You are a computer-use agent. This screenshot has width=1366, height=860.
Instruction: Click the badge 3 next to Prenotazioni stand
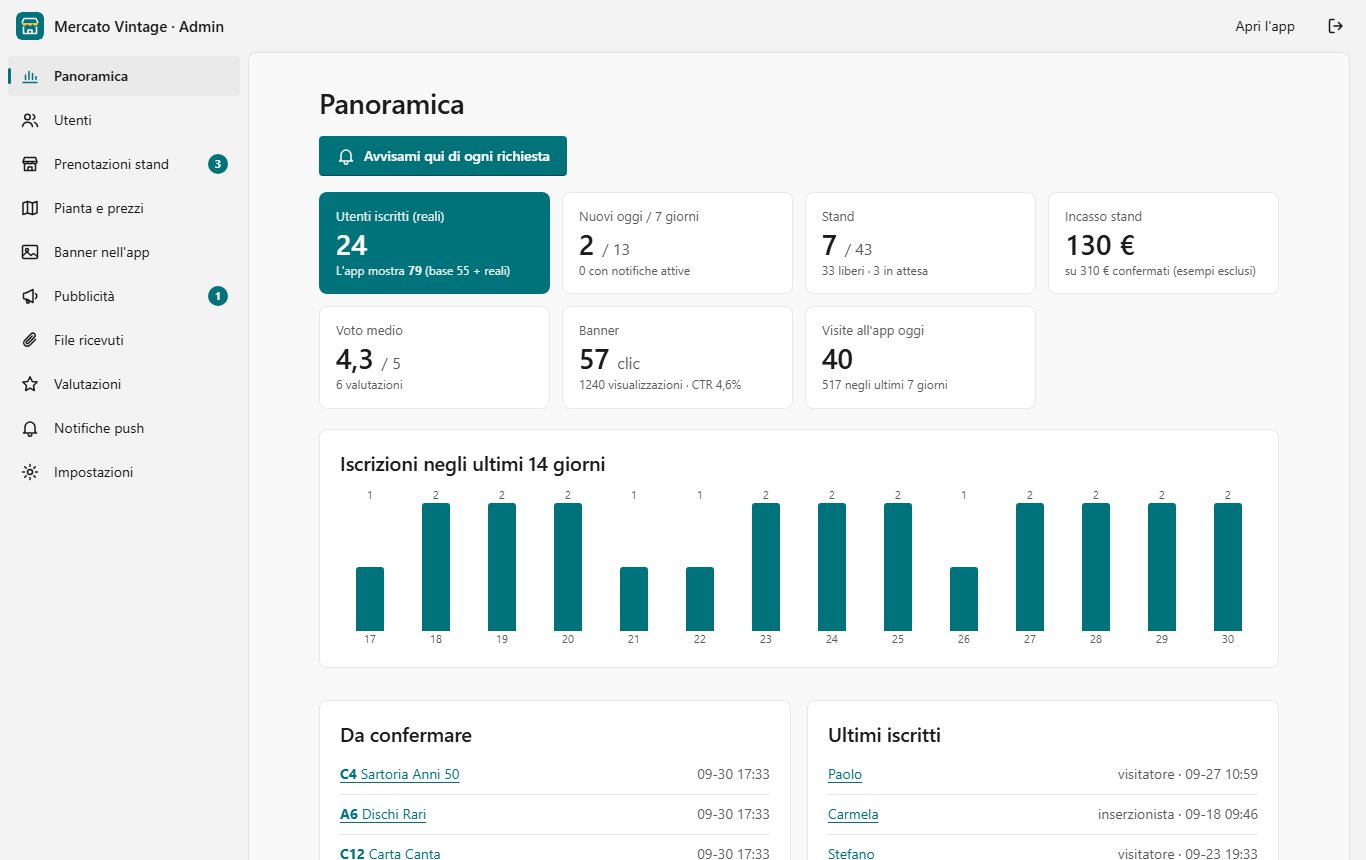pos(218,164)
